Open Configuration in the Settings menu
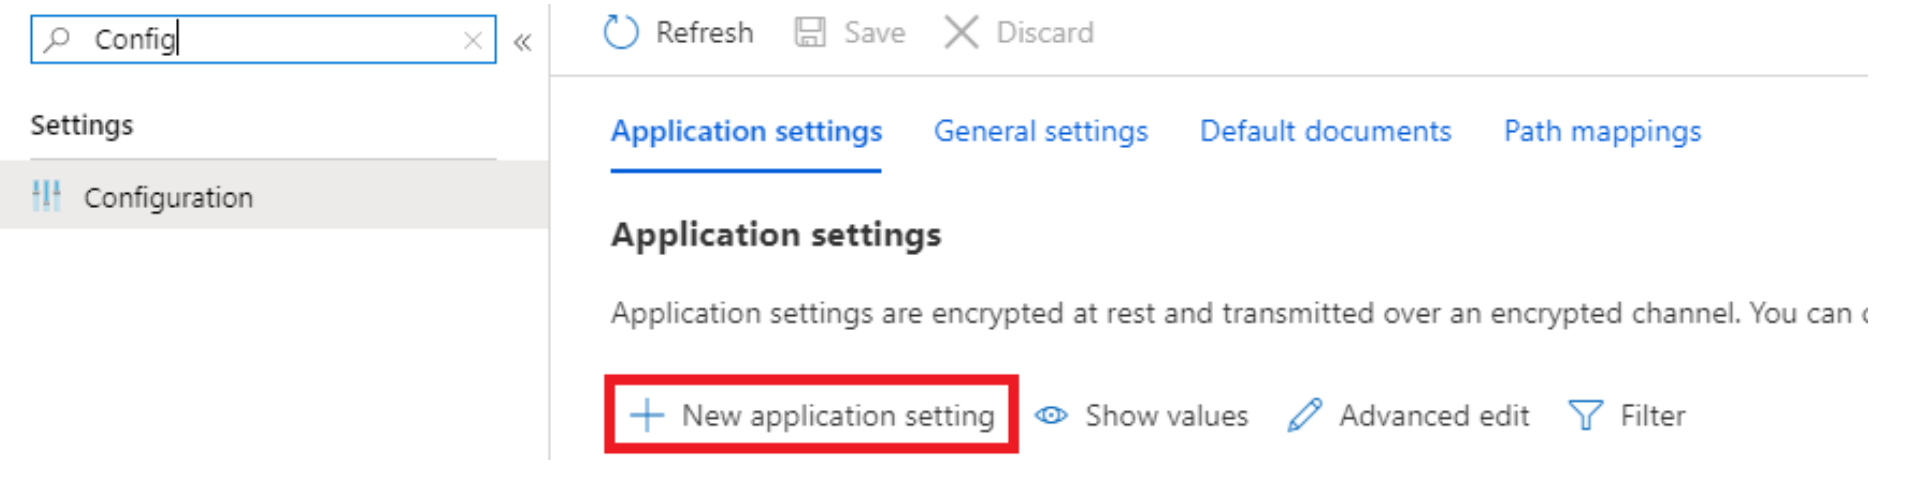This screenshot has height=504, width=1914. click(x=274, y=196)
